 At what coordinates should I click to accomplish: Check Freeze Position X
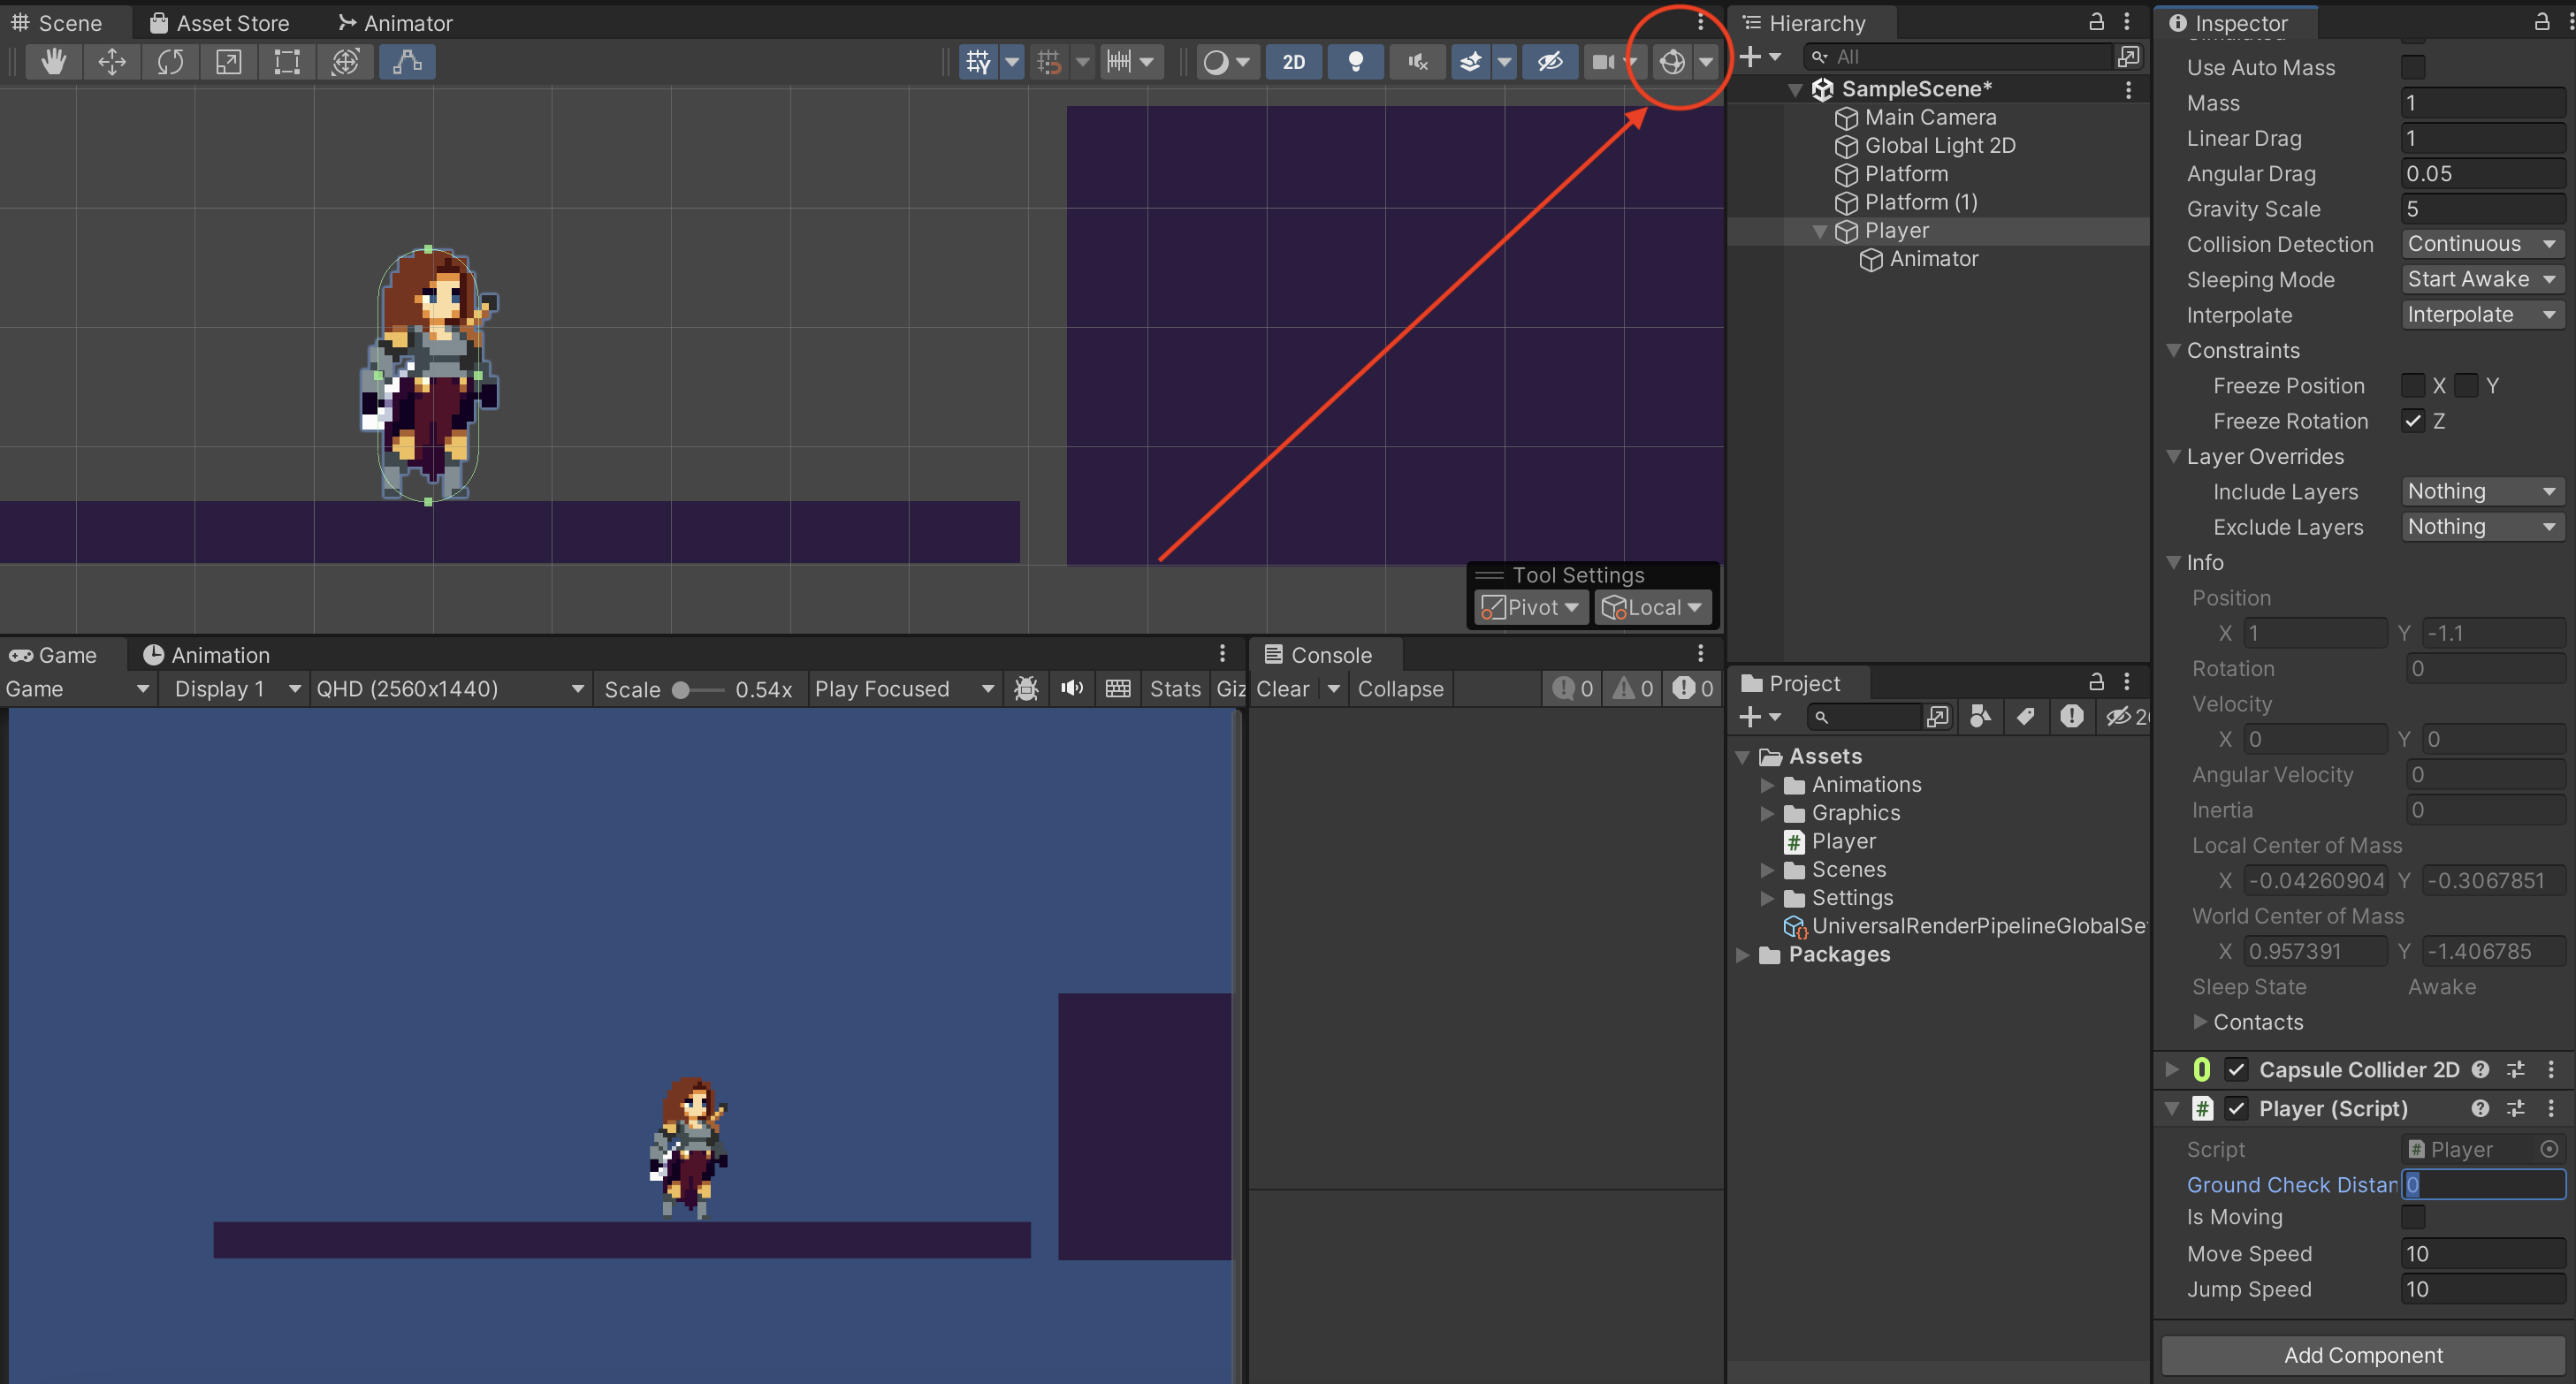(x=2413, y=385)
